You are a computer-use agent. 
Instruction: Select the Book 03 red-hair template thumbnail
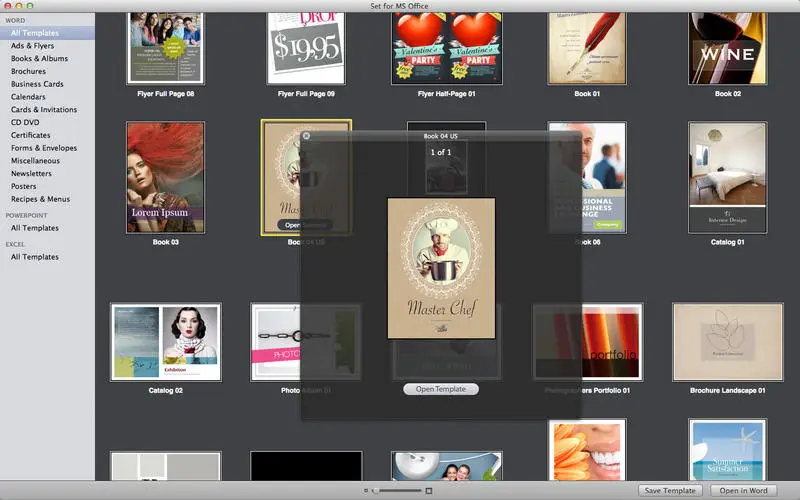(165, 178)
